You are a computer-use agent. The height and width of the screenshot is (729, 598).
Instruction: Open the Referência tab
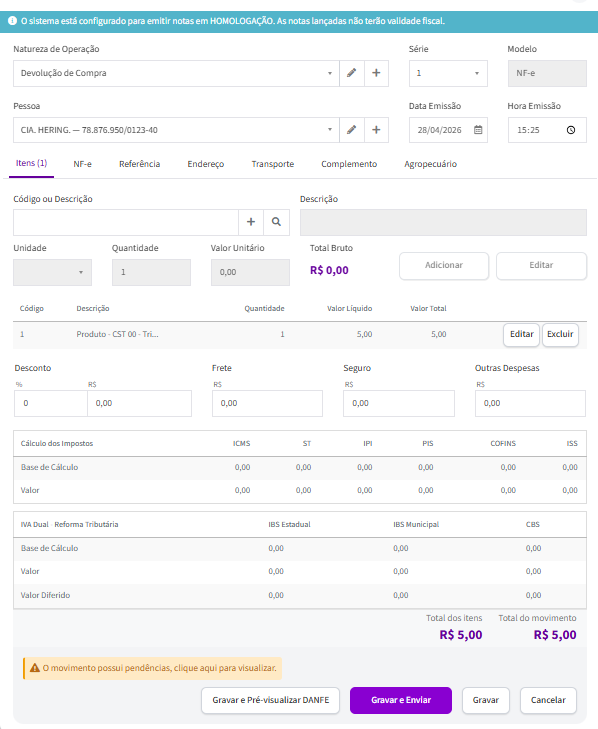140,164
